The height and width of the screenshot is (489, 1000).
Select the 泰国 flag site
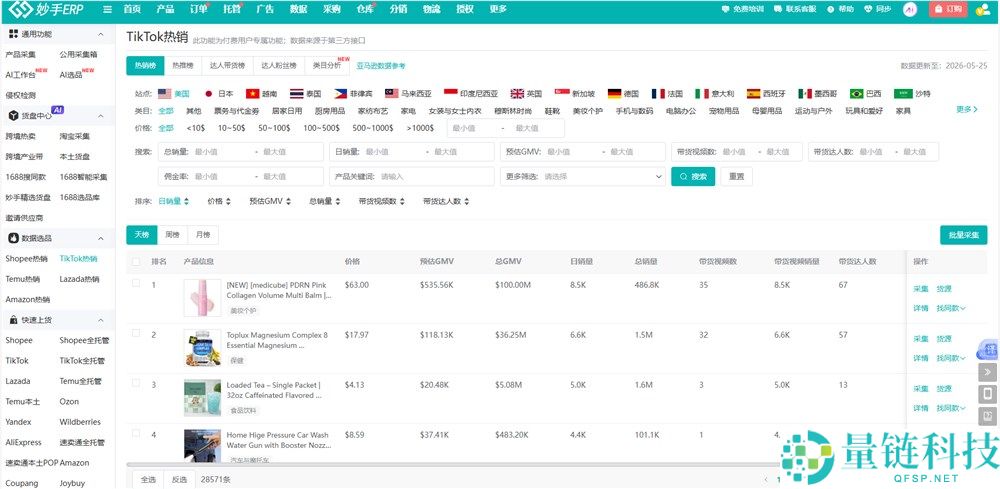tap(297, 94)
